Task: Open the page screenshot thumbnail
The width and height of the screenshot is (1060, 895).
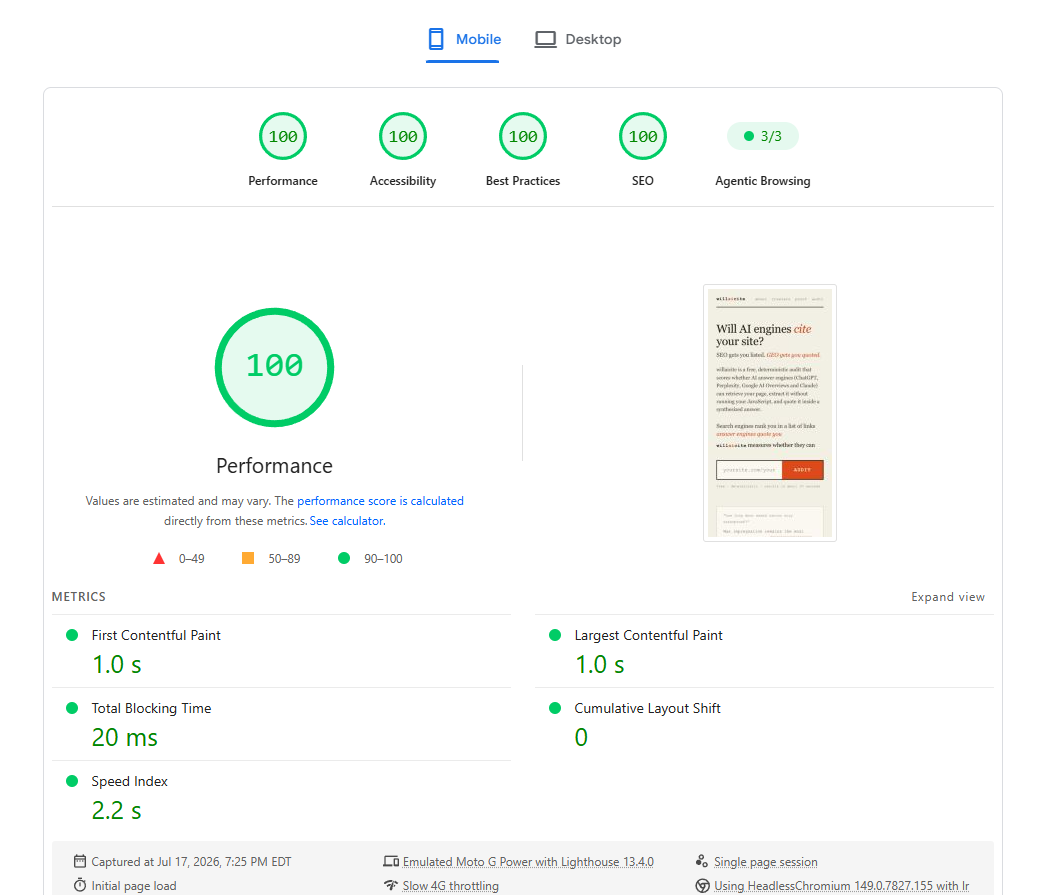Action: click(x=769, y=413)
